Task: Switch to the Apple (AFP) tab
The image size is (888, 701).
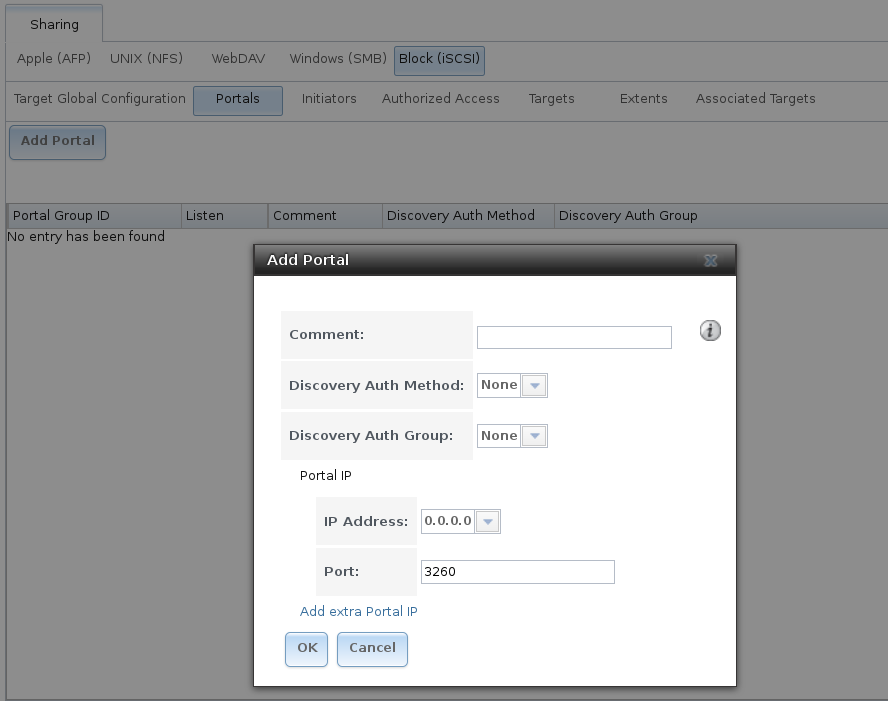Action: [x=54, y=59]
